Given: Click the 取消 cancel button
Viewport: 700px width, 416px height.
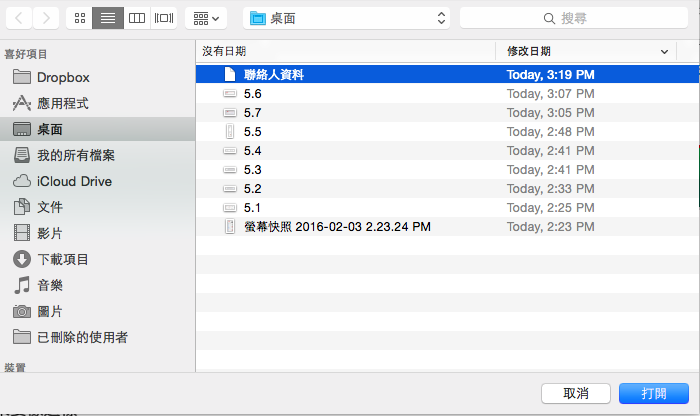Looking at the screenshot, I should click(575, 393).
